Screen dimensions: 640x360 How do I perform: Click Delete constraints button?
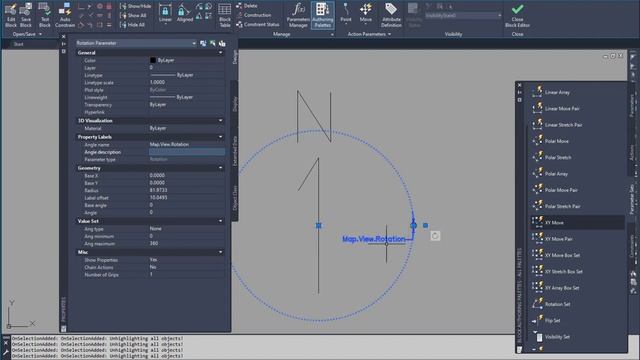click(x=247, y=6)
